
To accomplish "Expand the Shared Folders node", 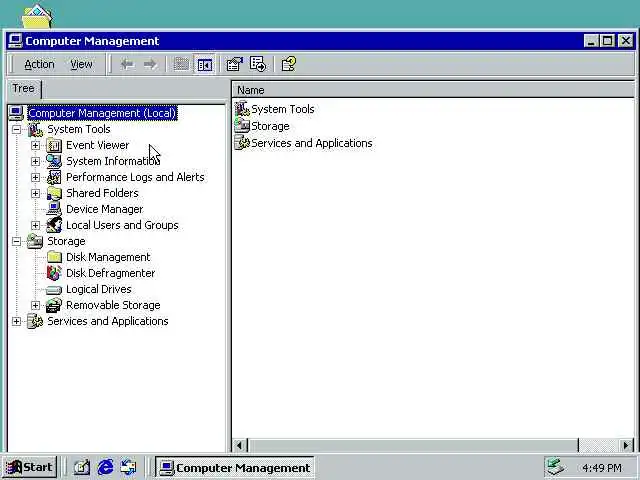I will [x=36, y=193].
